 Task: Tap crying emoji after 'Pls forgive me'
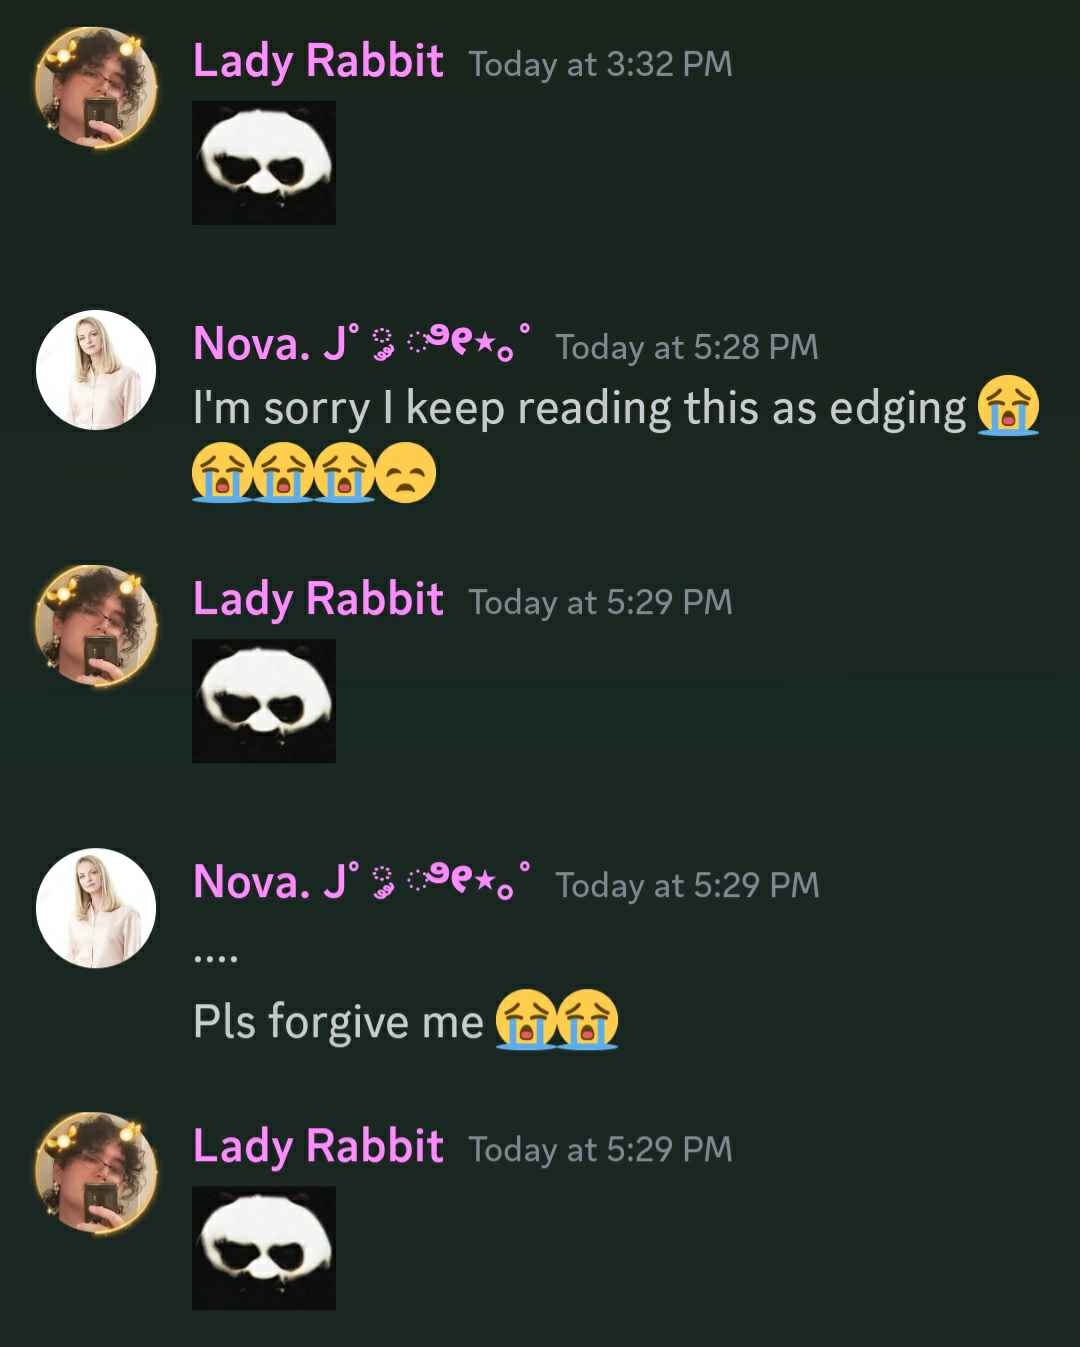(526, 1020)
